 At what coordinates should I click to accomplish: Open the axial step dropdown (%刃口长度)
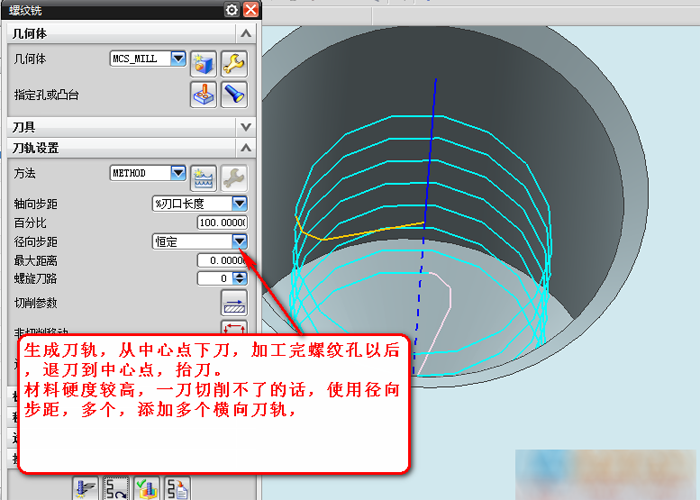tap(239, 203)
